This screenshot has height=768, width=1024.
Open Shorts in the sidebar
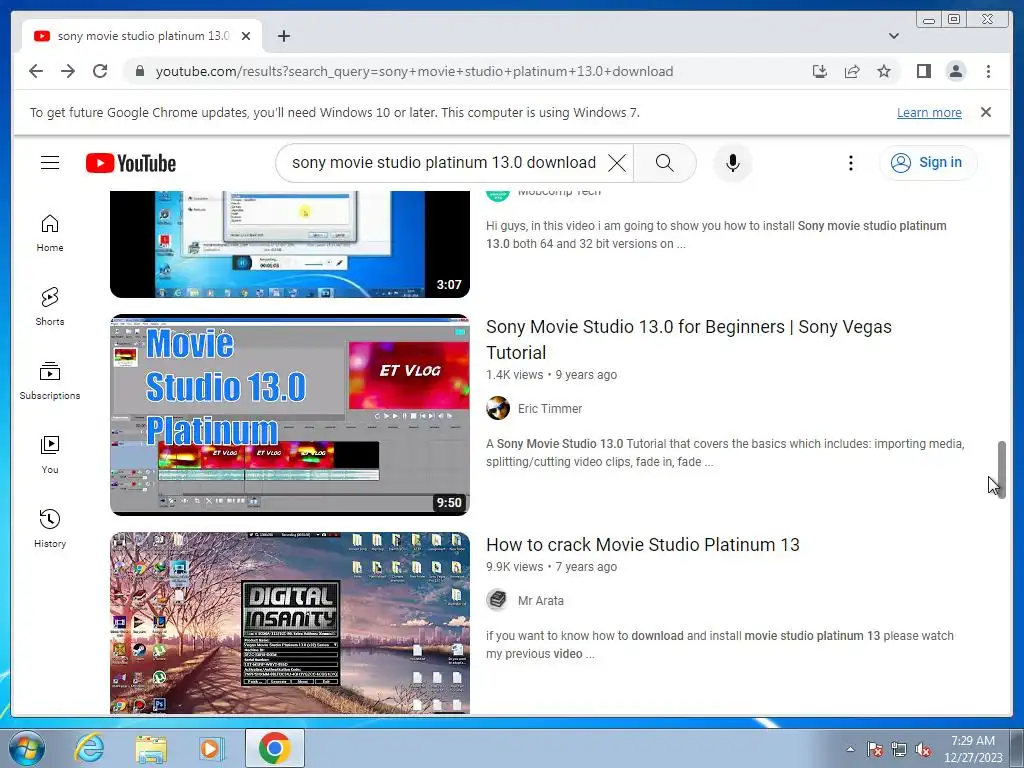tap(50, 307)
